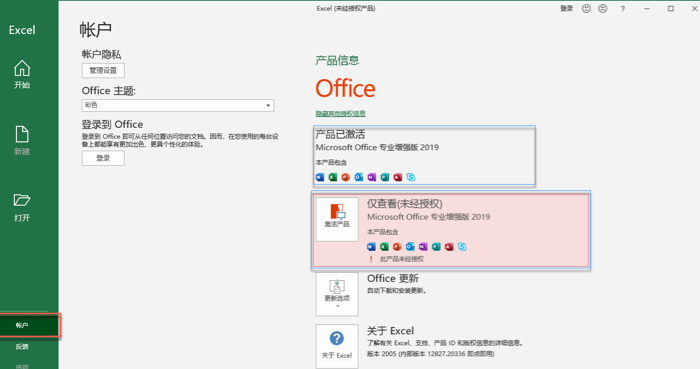The image size is (700, 369).
Task: Open the 更新选项 dropdown button
Action: click(x=337, y=294)
